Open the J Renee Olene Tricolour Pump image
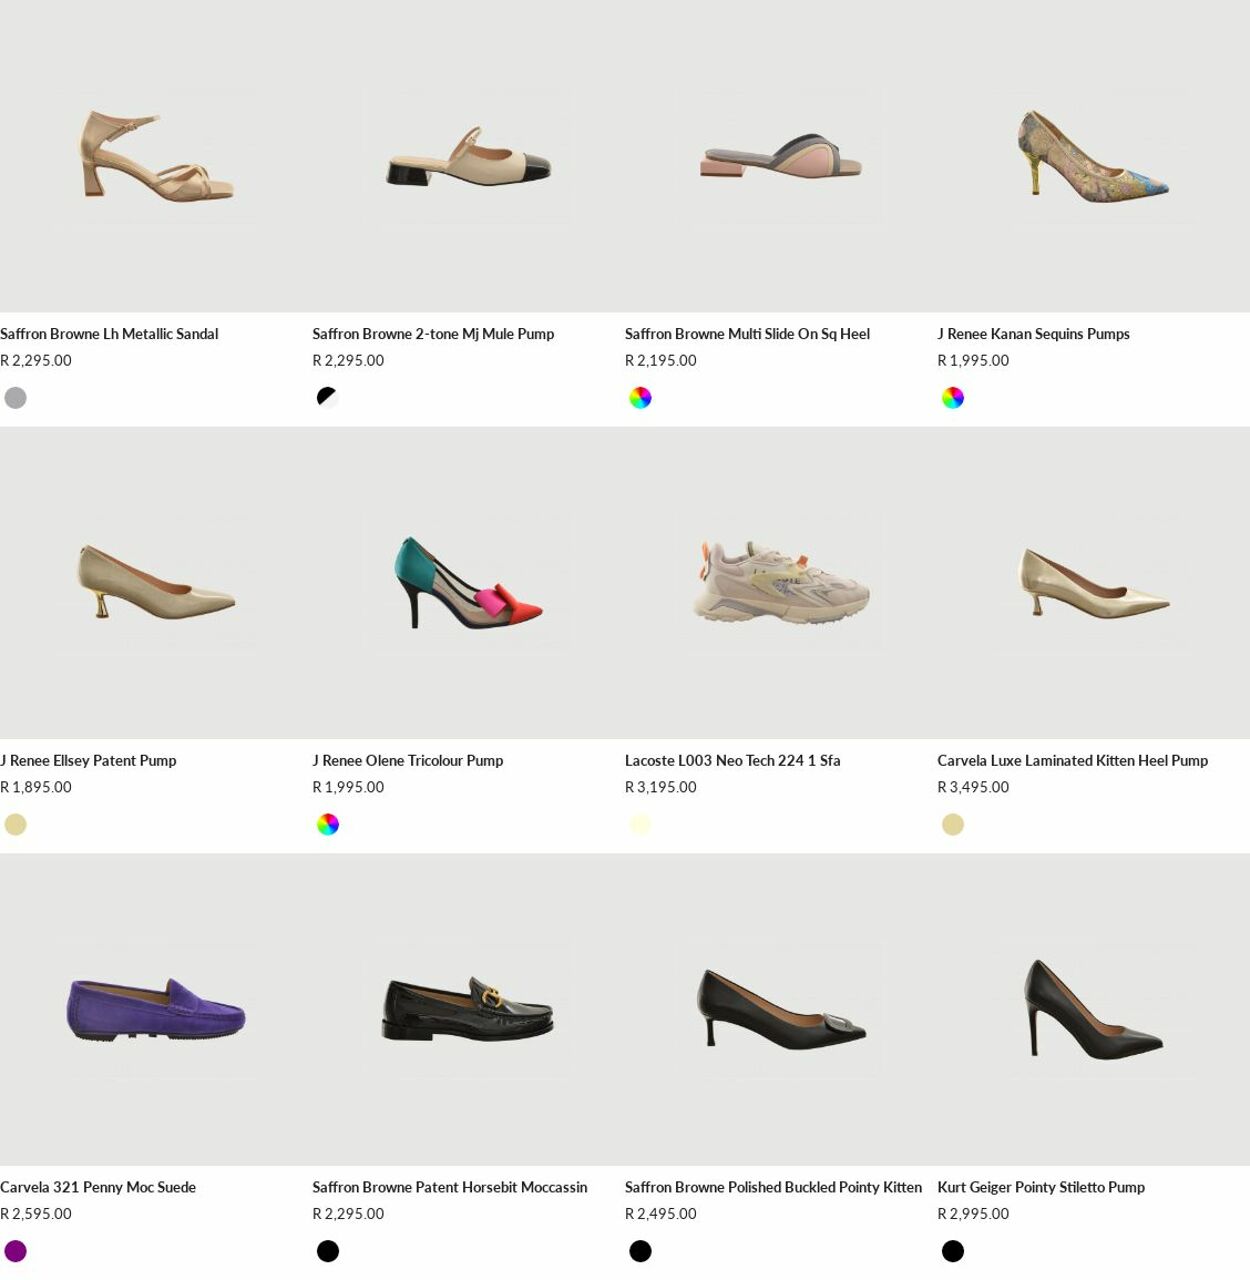Image resolution: width=1250 pixels, height=1280 pixels. 468,583
